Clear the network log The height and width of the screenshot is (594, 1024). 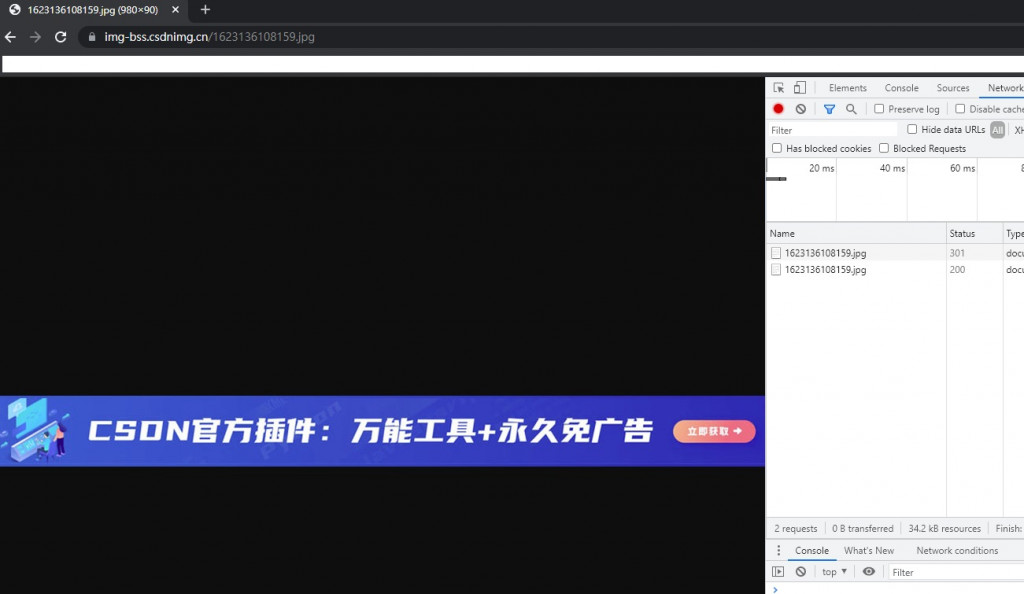(x=801, y=109)
